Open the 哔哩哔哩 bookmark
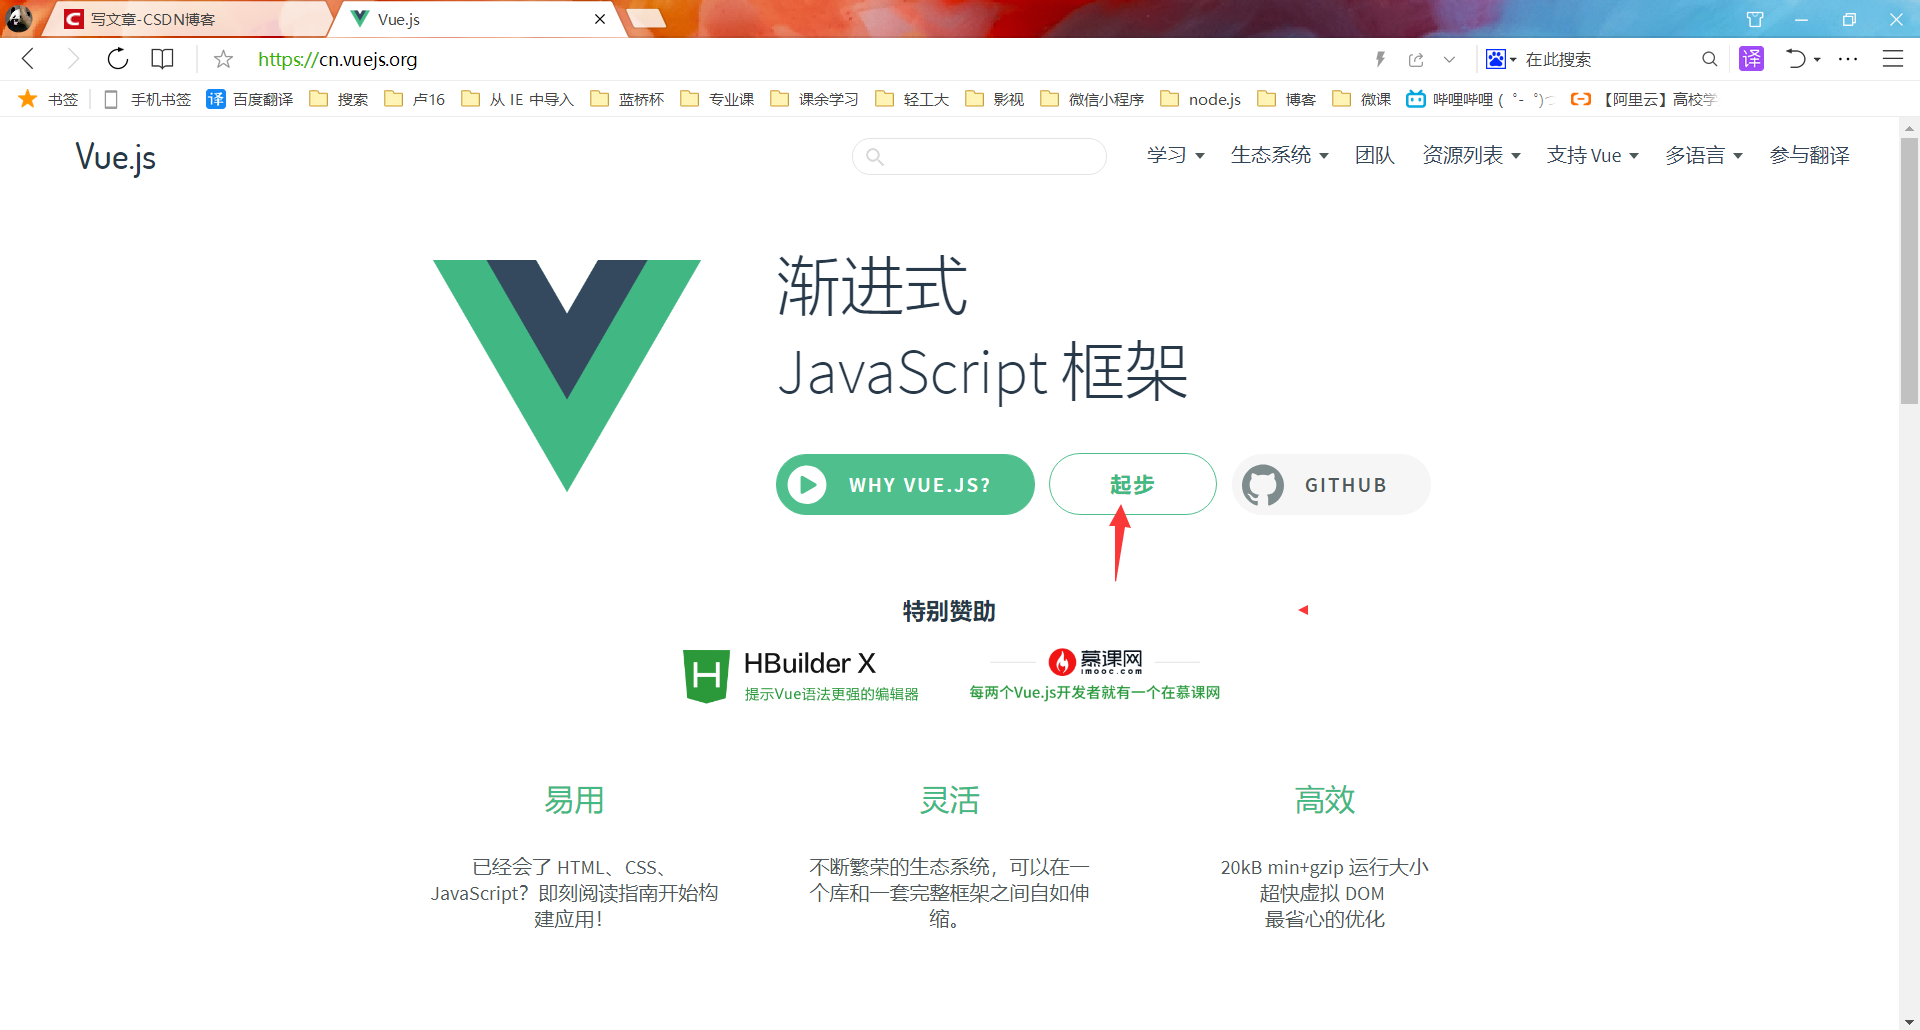1920x1030 pixels. coord(1480,99)
